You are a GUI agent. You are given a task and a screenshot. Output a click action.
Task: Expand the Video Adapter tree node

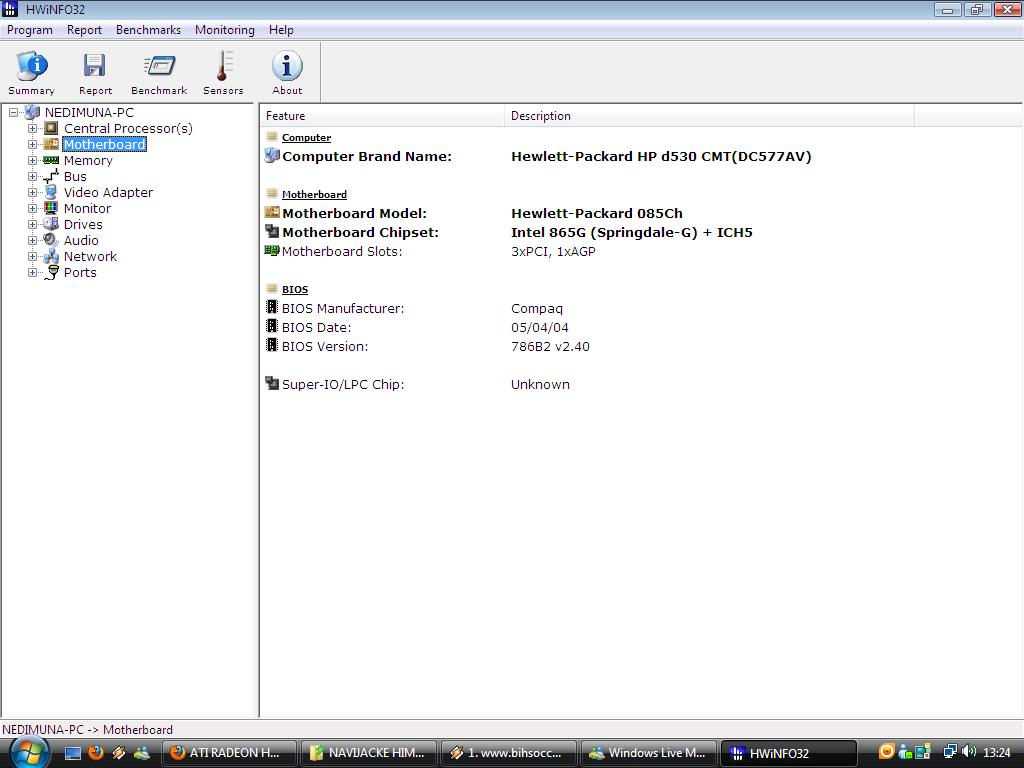(x=32, y=193)
